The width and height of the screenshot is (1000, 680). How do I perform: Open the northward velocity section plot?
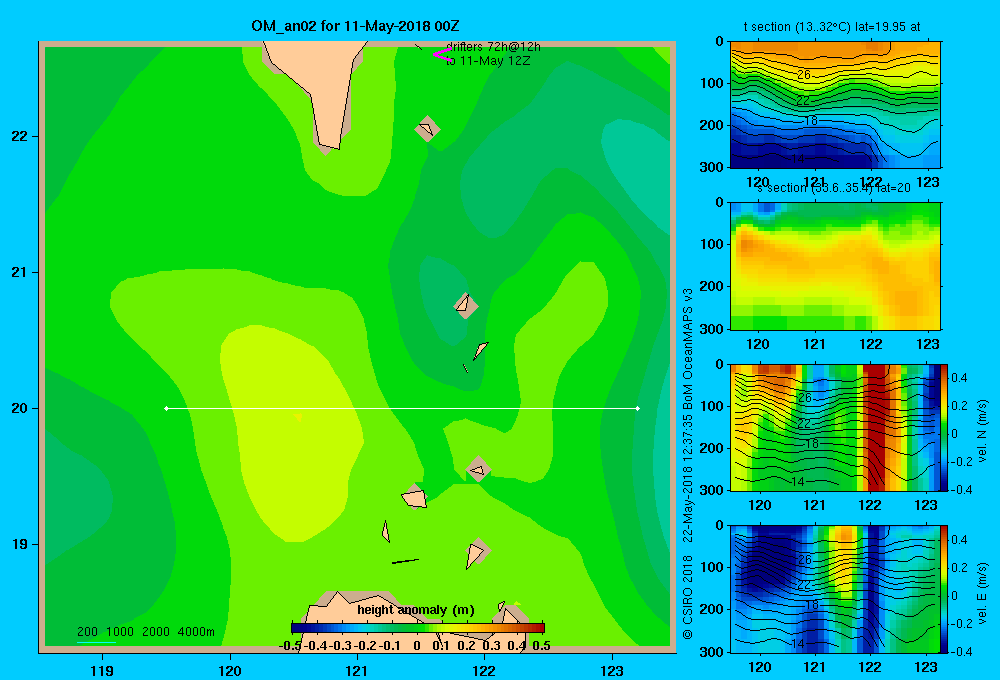(x=835, y=427)
